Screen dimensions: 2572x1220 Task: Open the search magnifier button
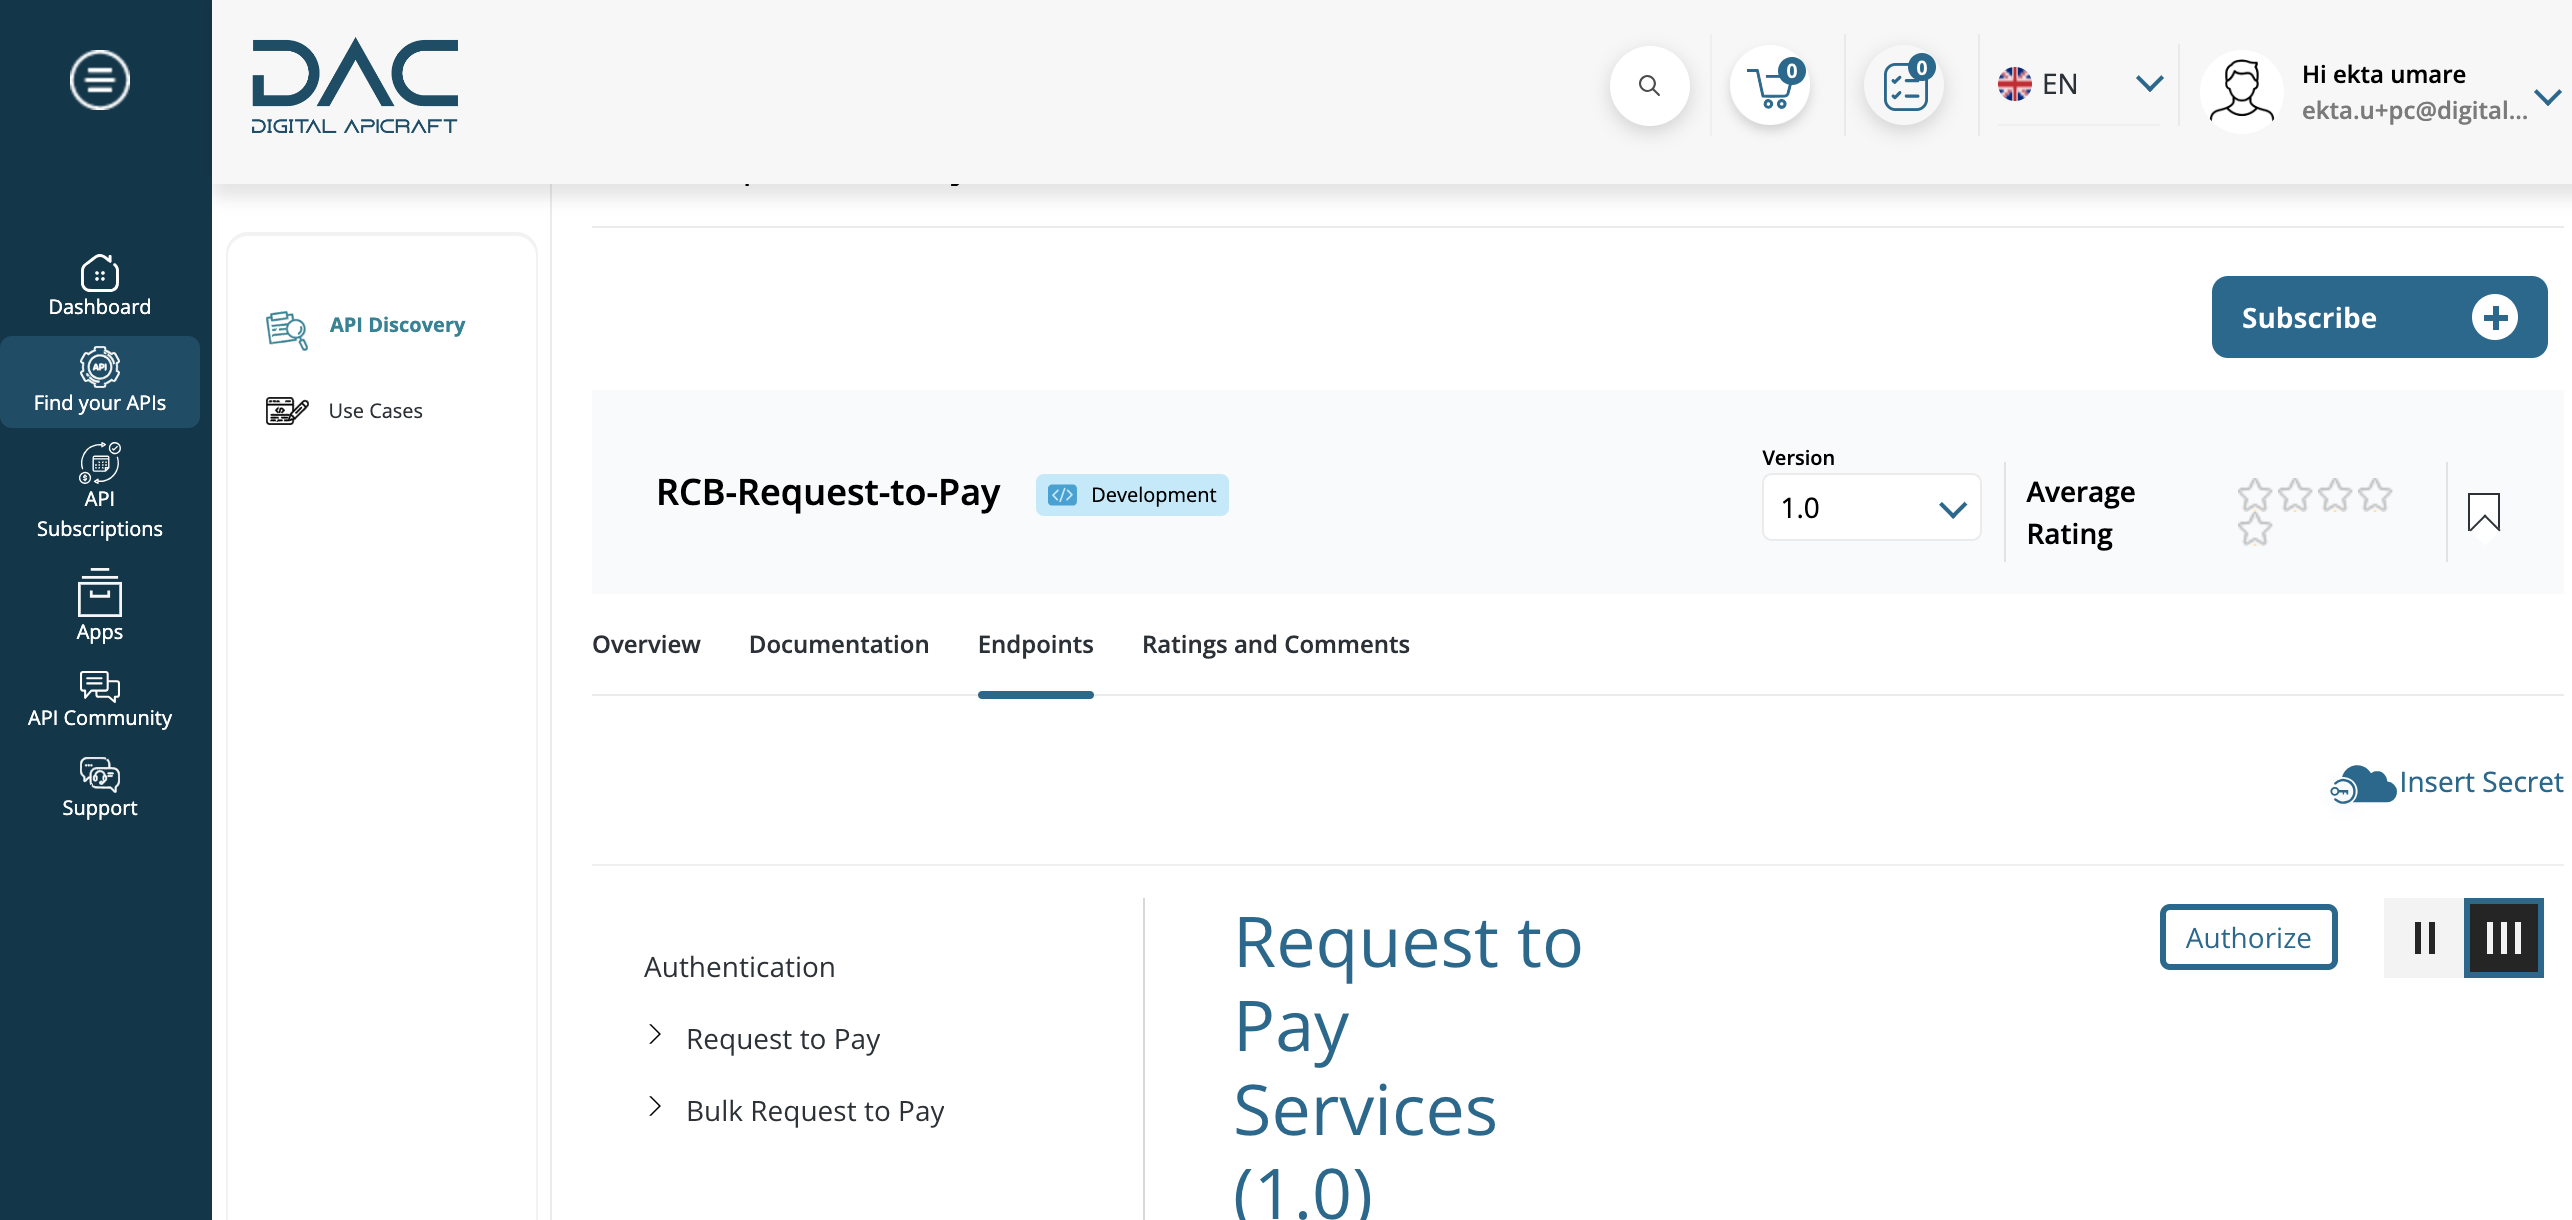(1650, 86)
